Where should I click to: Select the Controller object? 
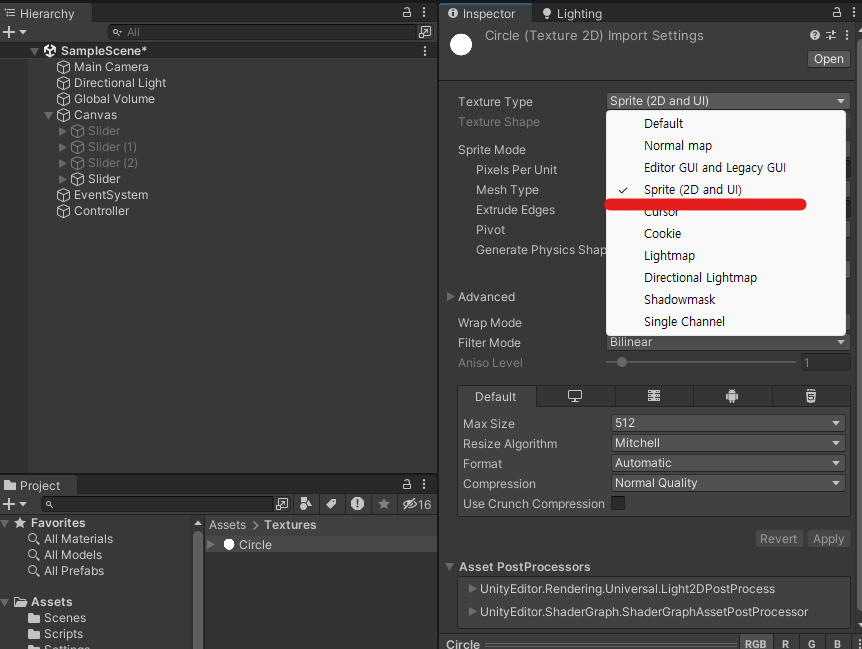[x=101, y=210]
